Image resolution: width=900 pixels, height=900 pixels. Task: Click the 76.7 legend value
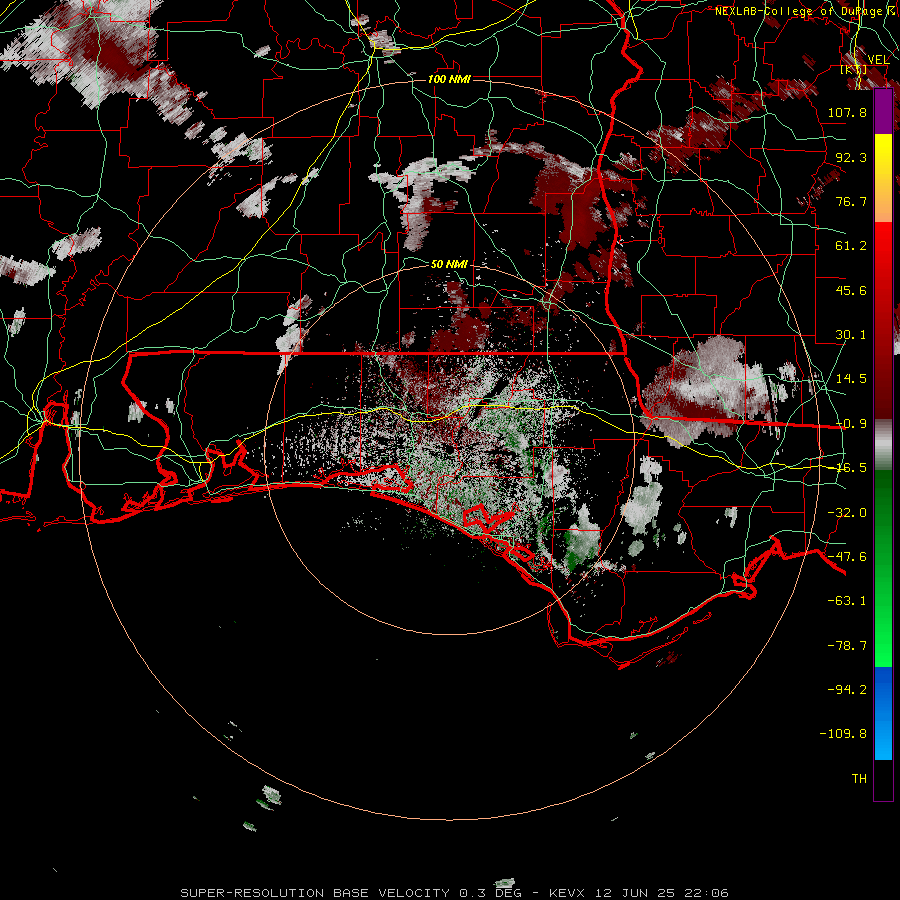(851, 201)
